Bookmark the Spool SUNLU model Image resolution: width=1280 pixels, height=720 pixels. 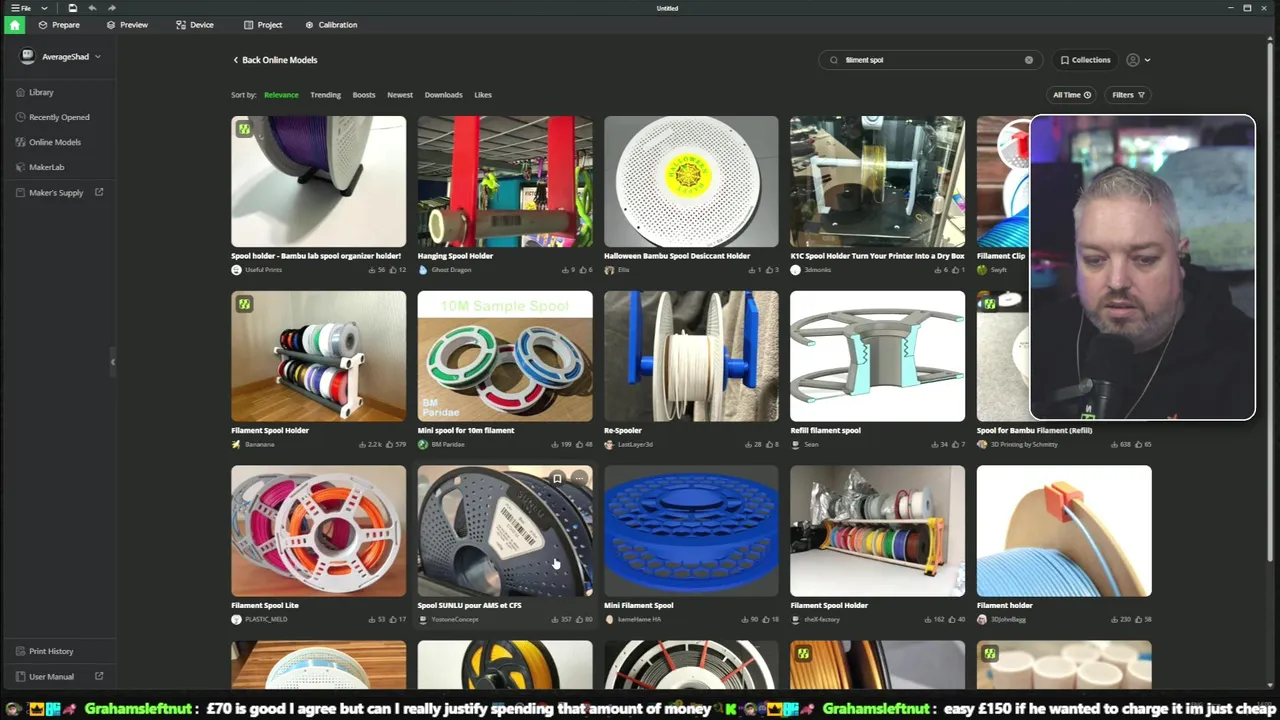pos(557,479)
